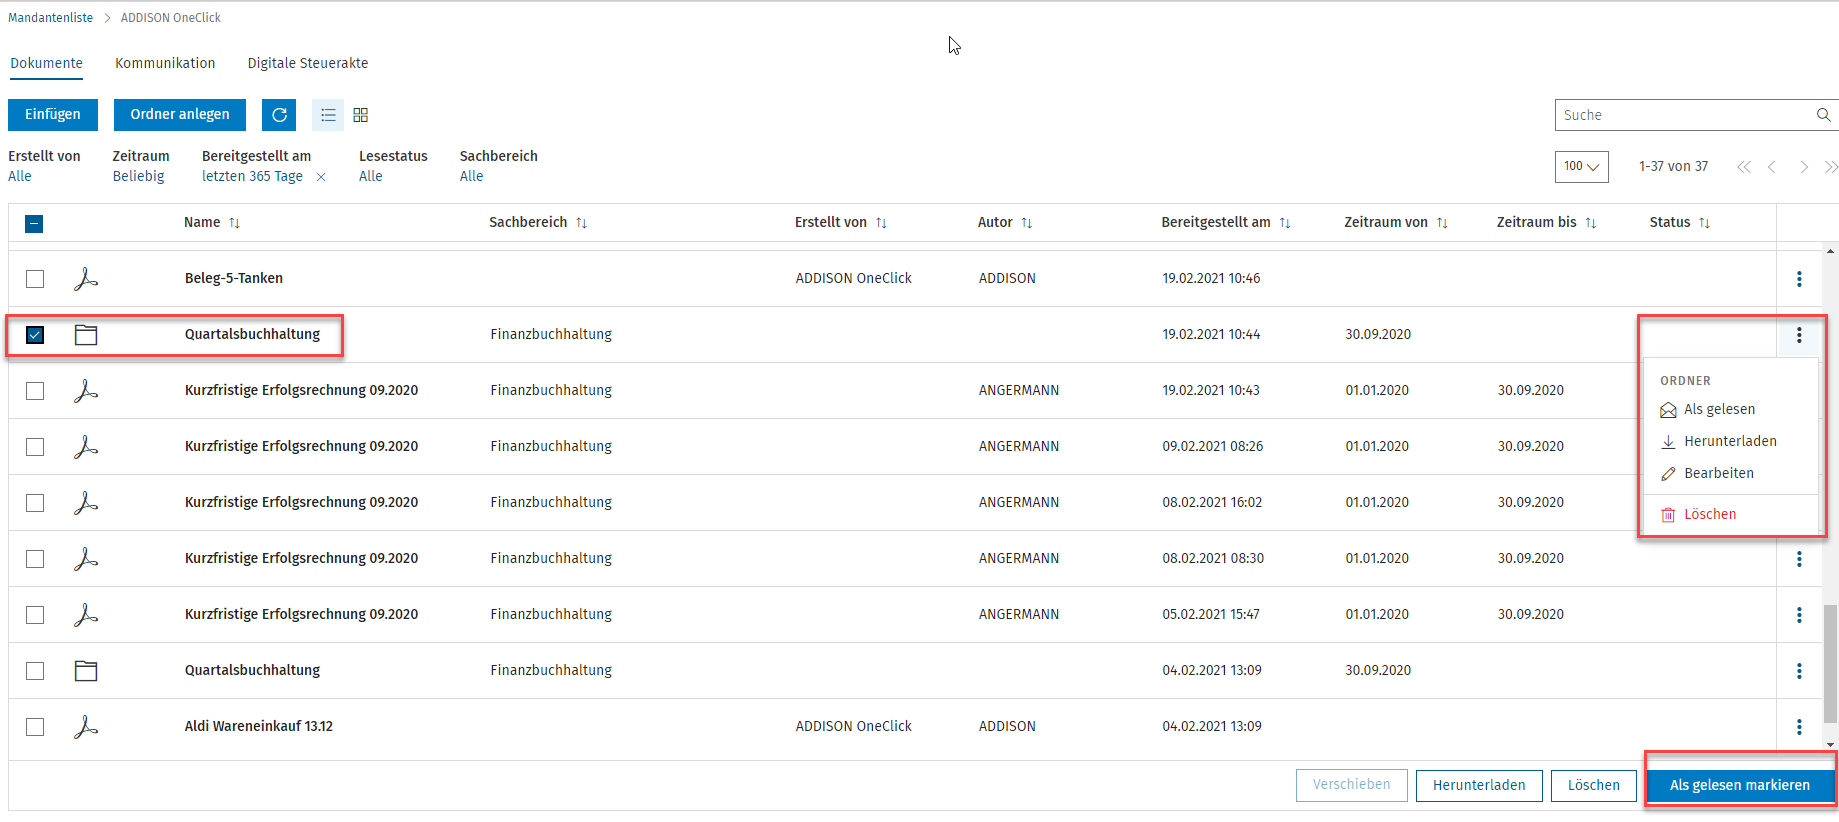Check the Aldi Wareneinkauf 13.12 checkbox
The height and width of the screenshot is (822, 1839).
[x=35, y=727]
